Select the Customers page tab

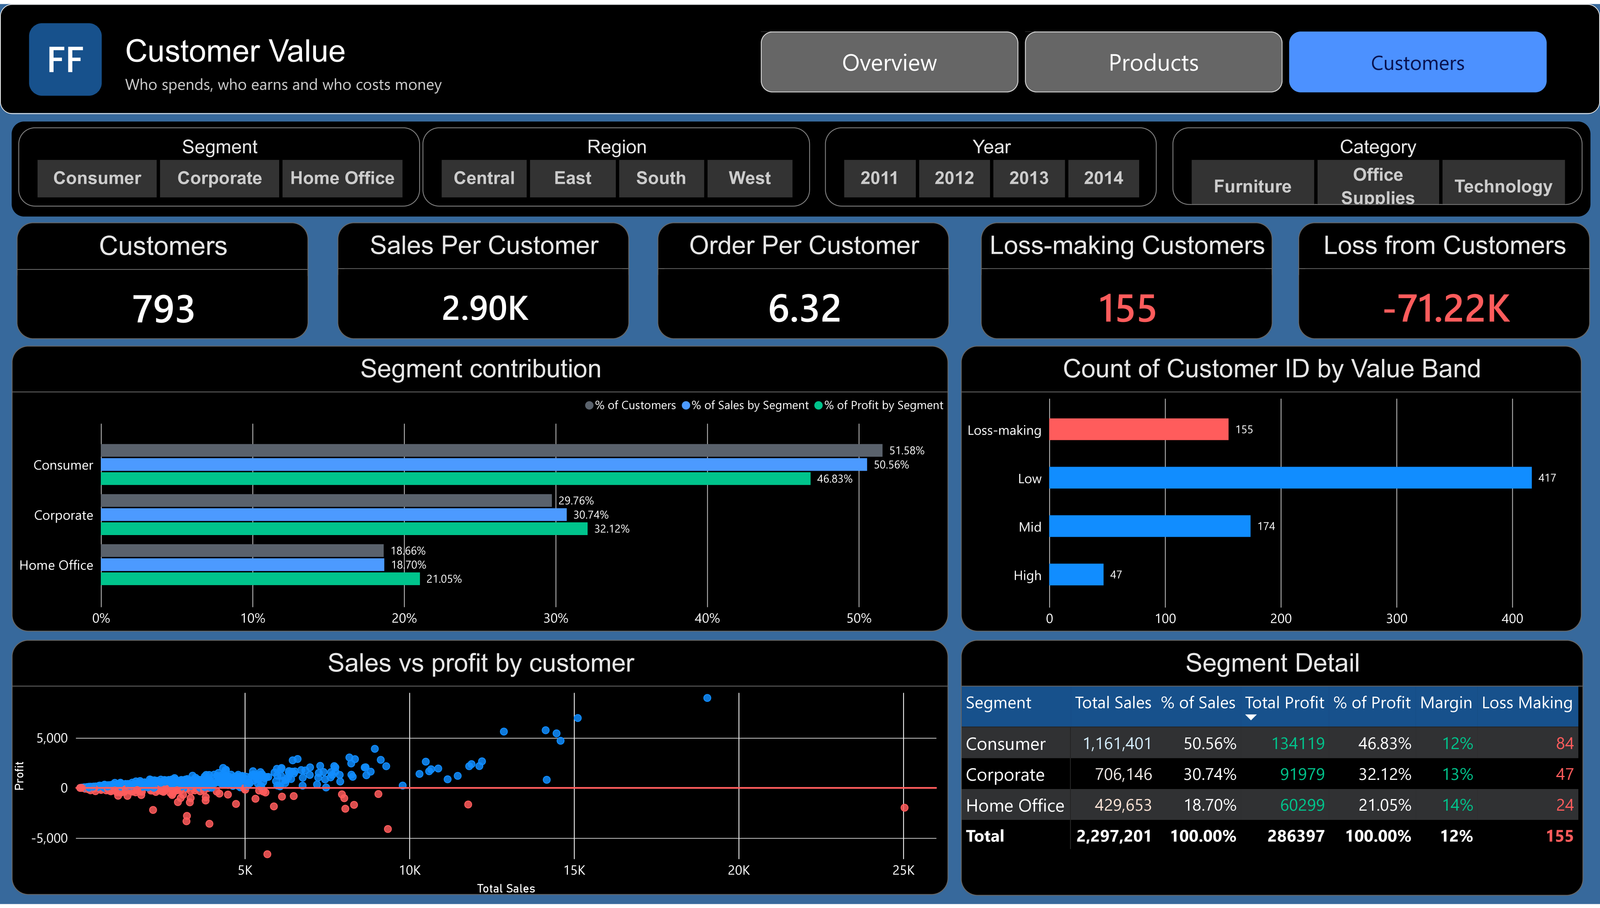coord(1417,62)
